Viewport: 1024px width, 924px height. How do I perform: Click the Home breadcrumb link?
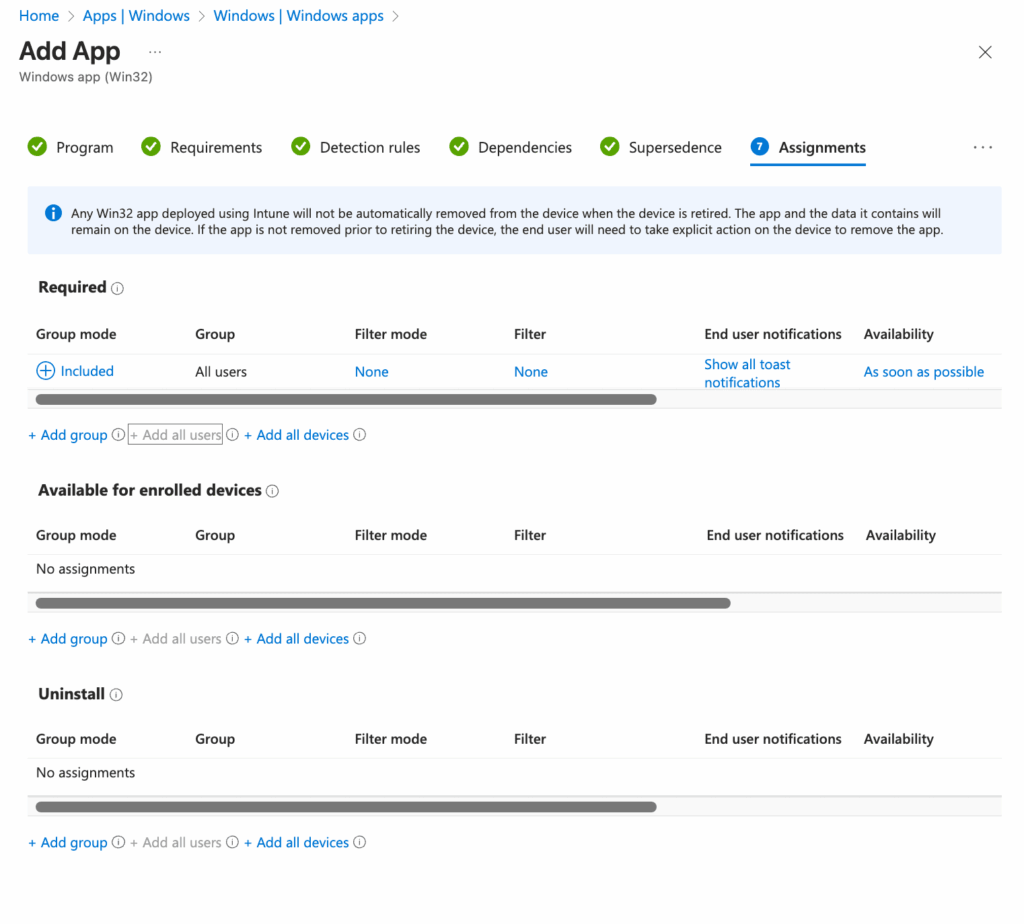click(39, 15)
